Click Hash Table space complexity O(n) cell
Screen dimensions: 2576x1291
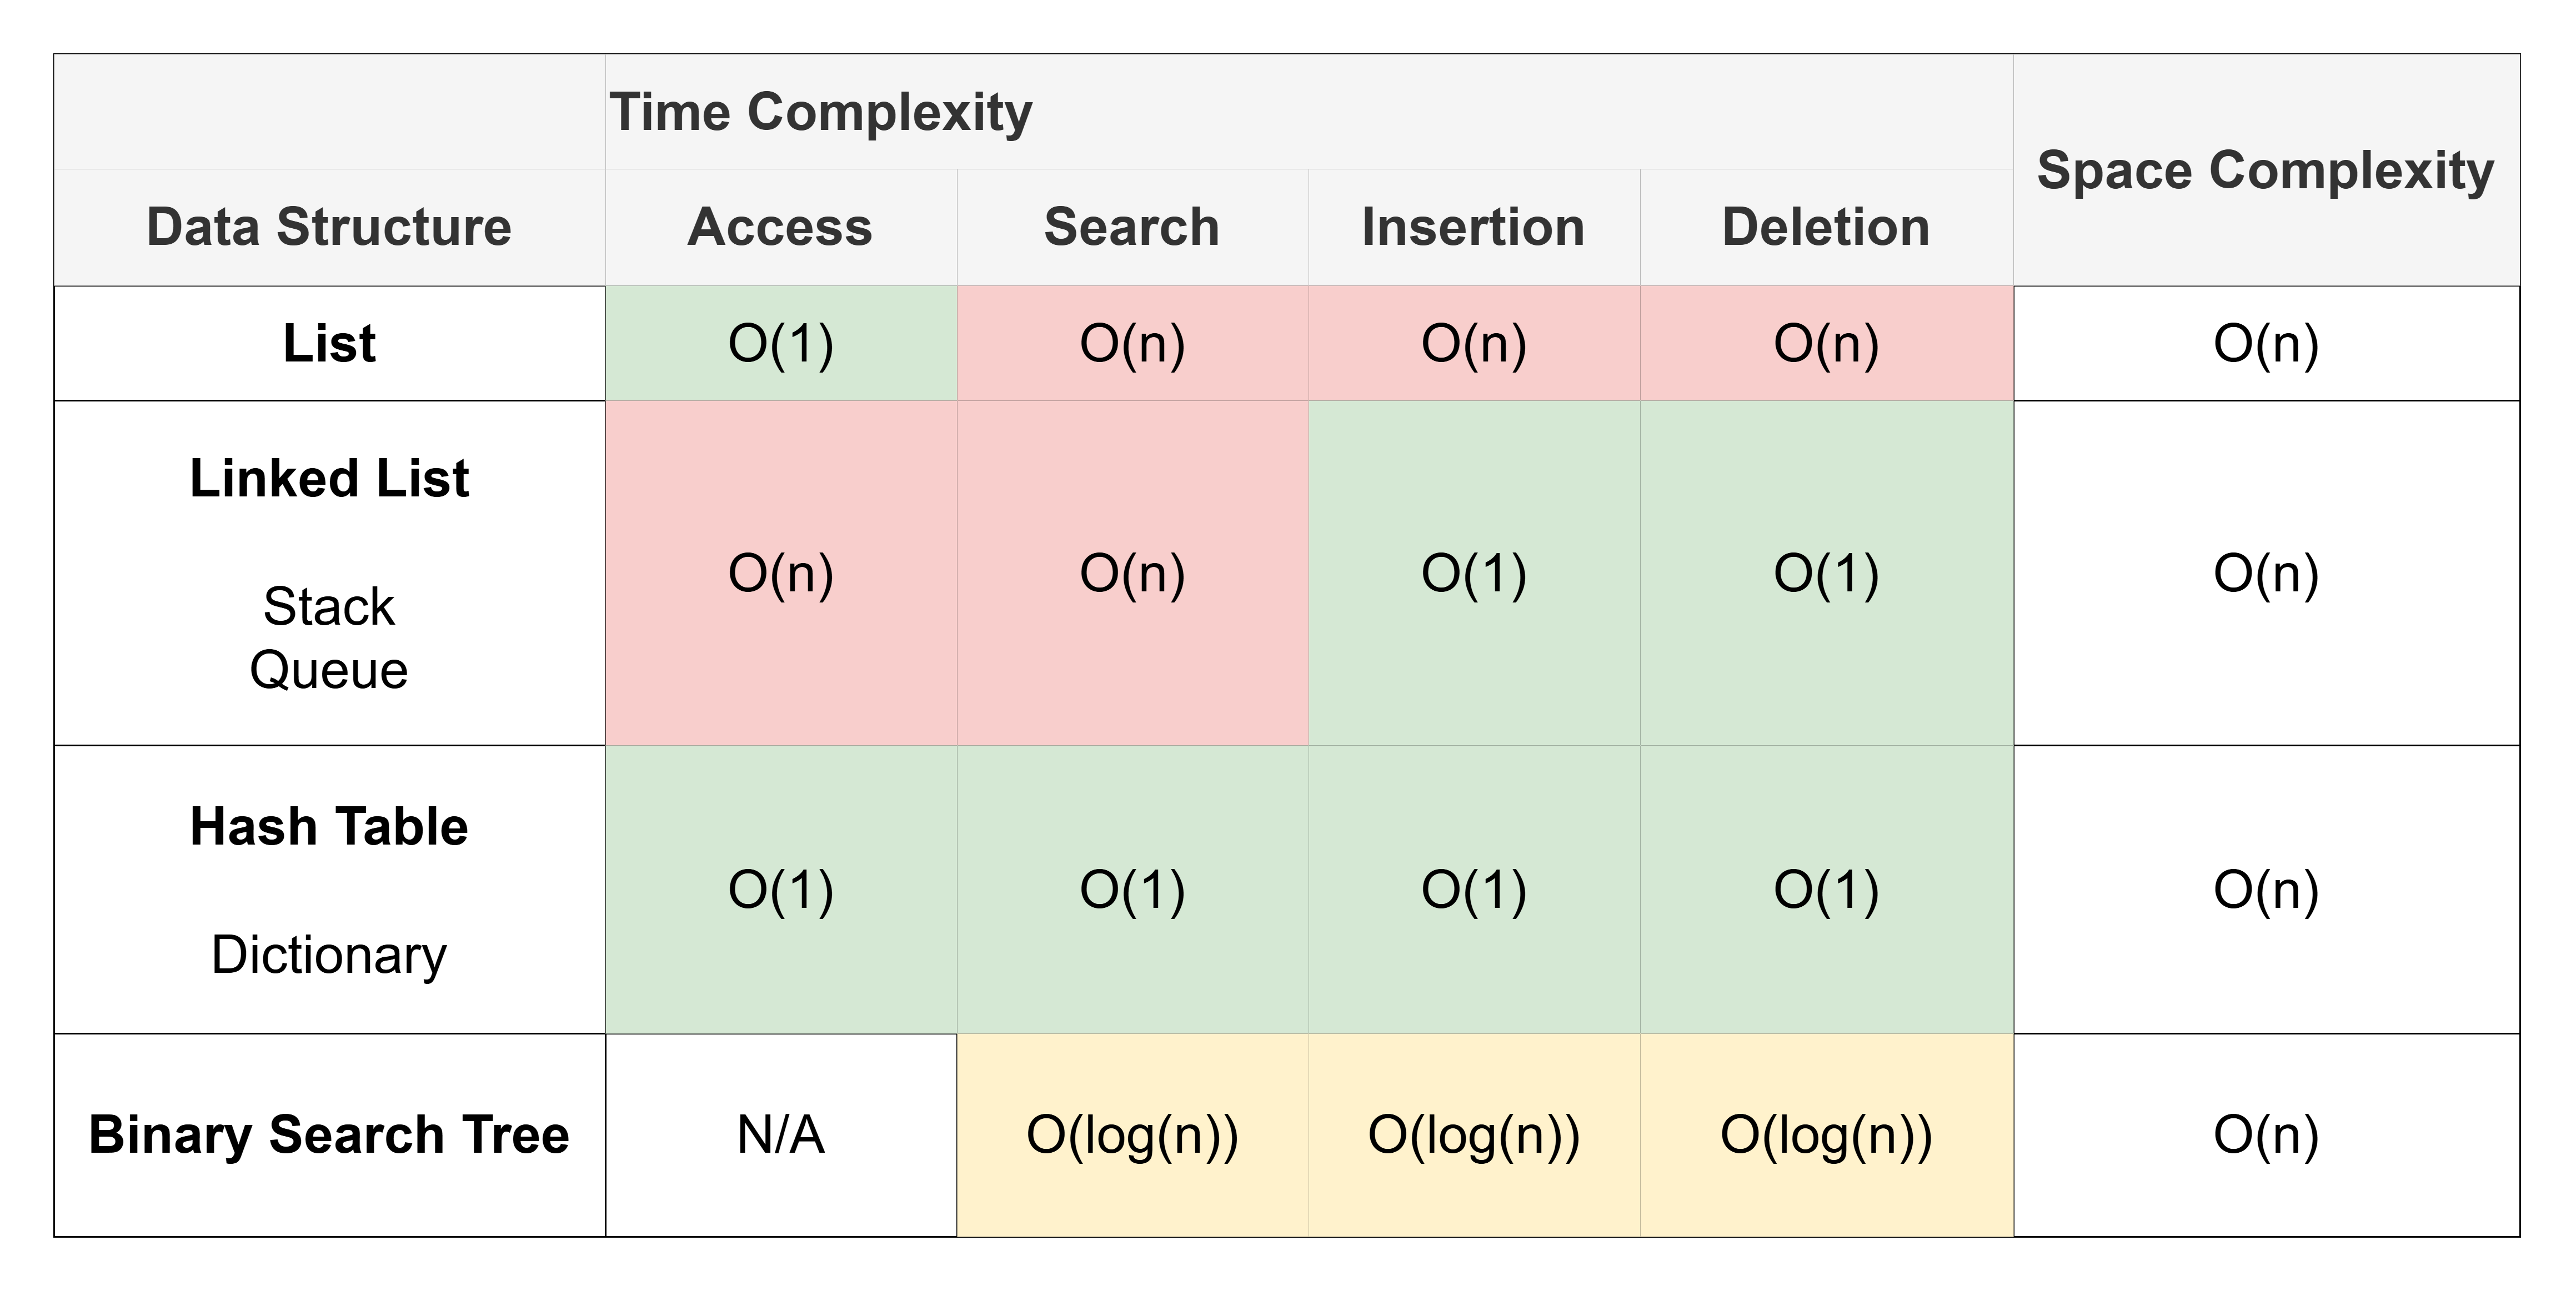[x=2265, y=889]
